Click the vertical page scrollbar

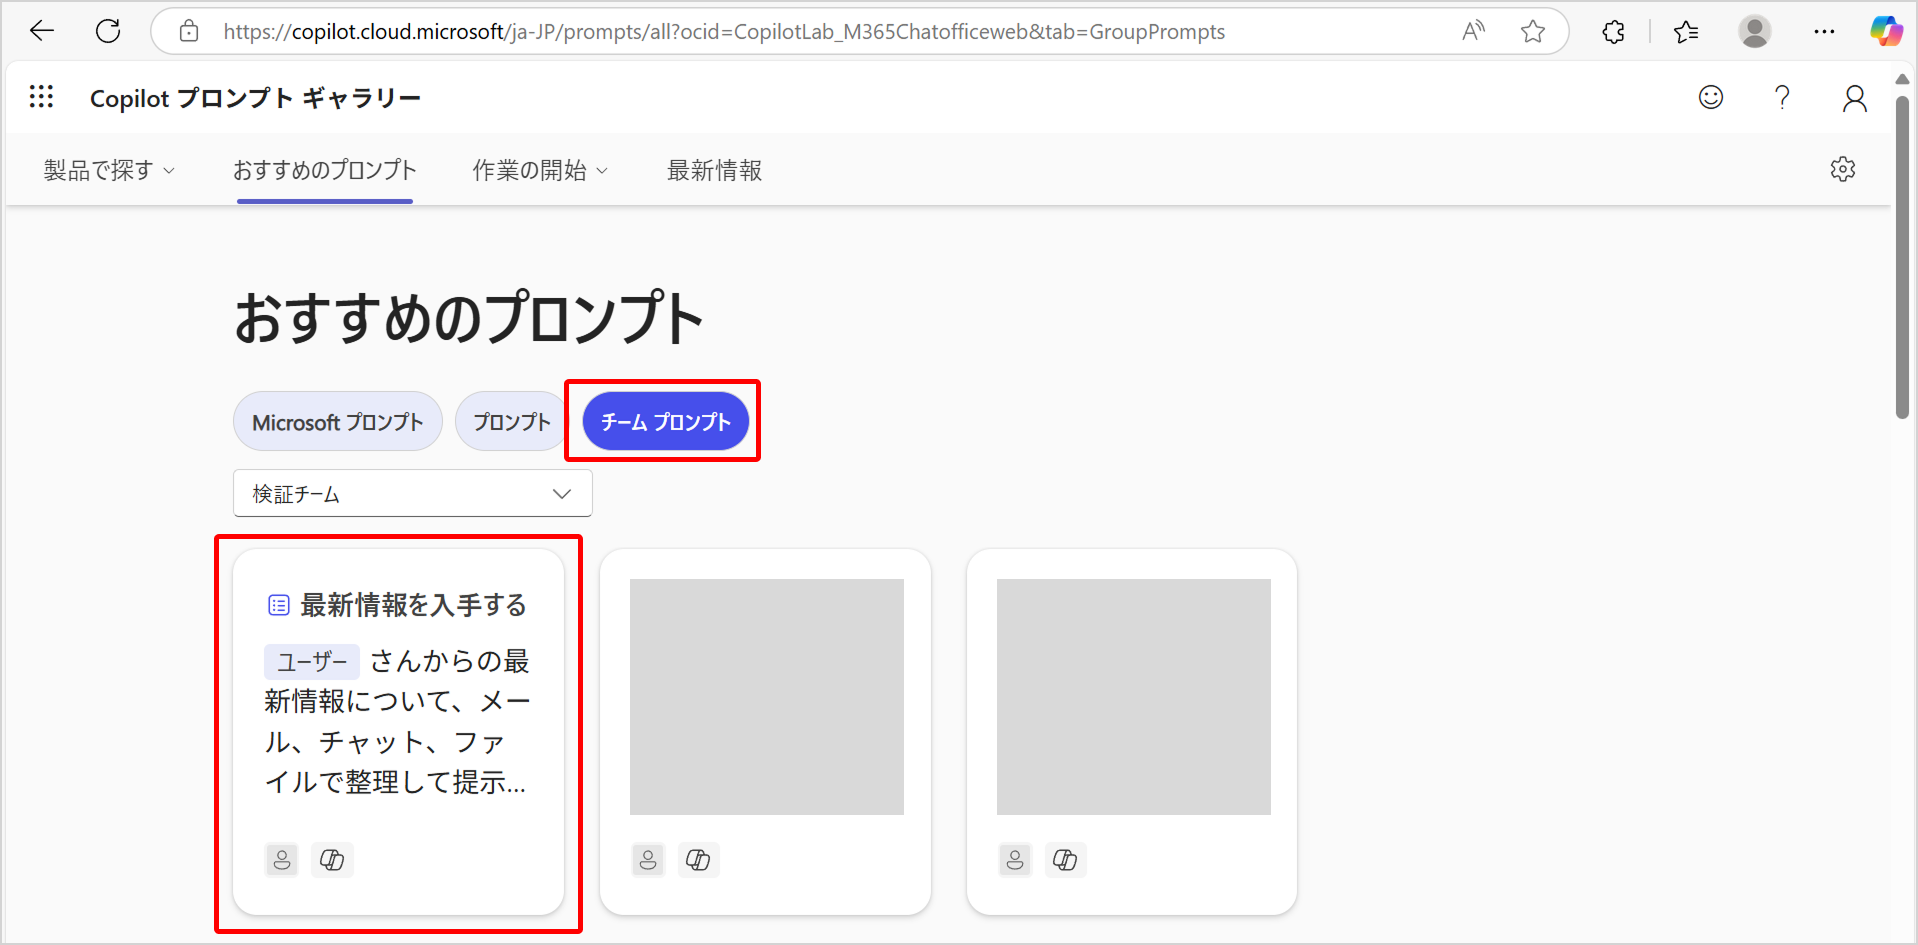click(1902, 258)
